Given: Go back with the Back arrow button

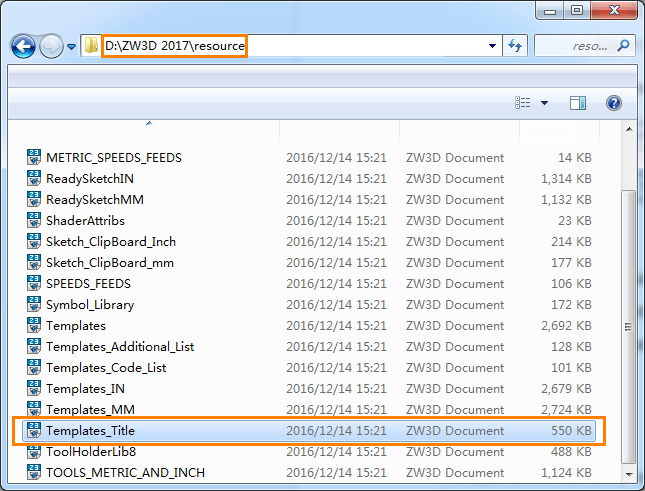Looking at the screenshot, I should click(23, 46).
